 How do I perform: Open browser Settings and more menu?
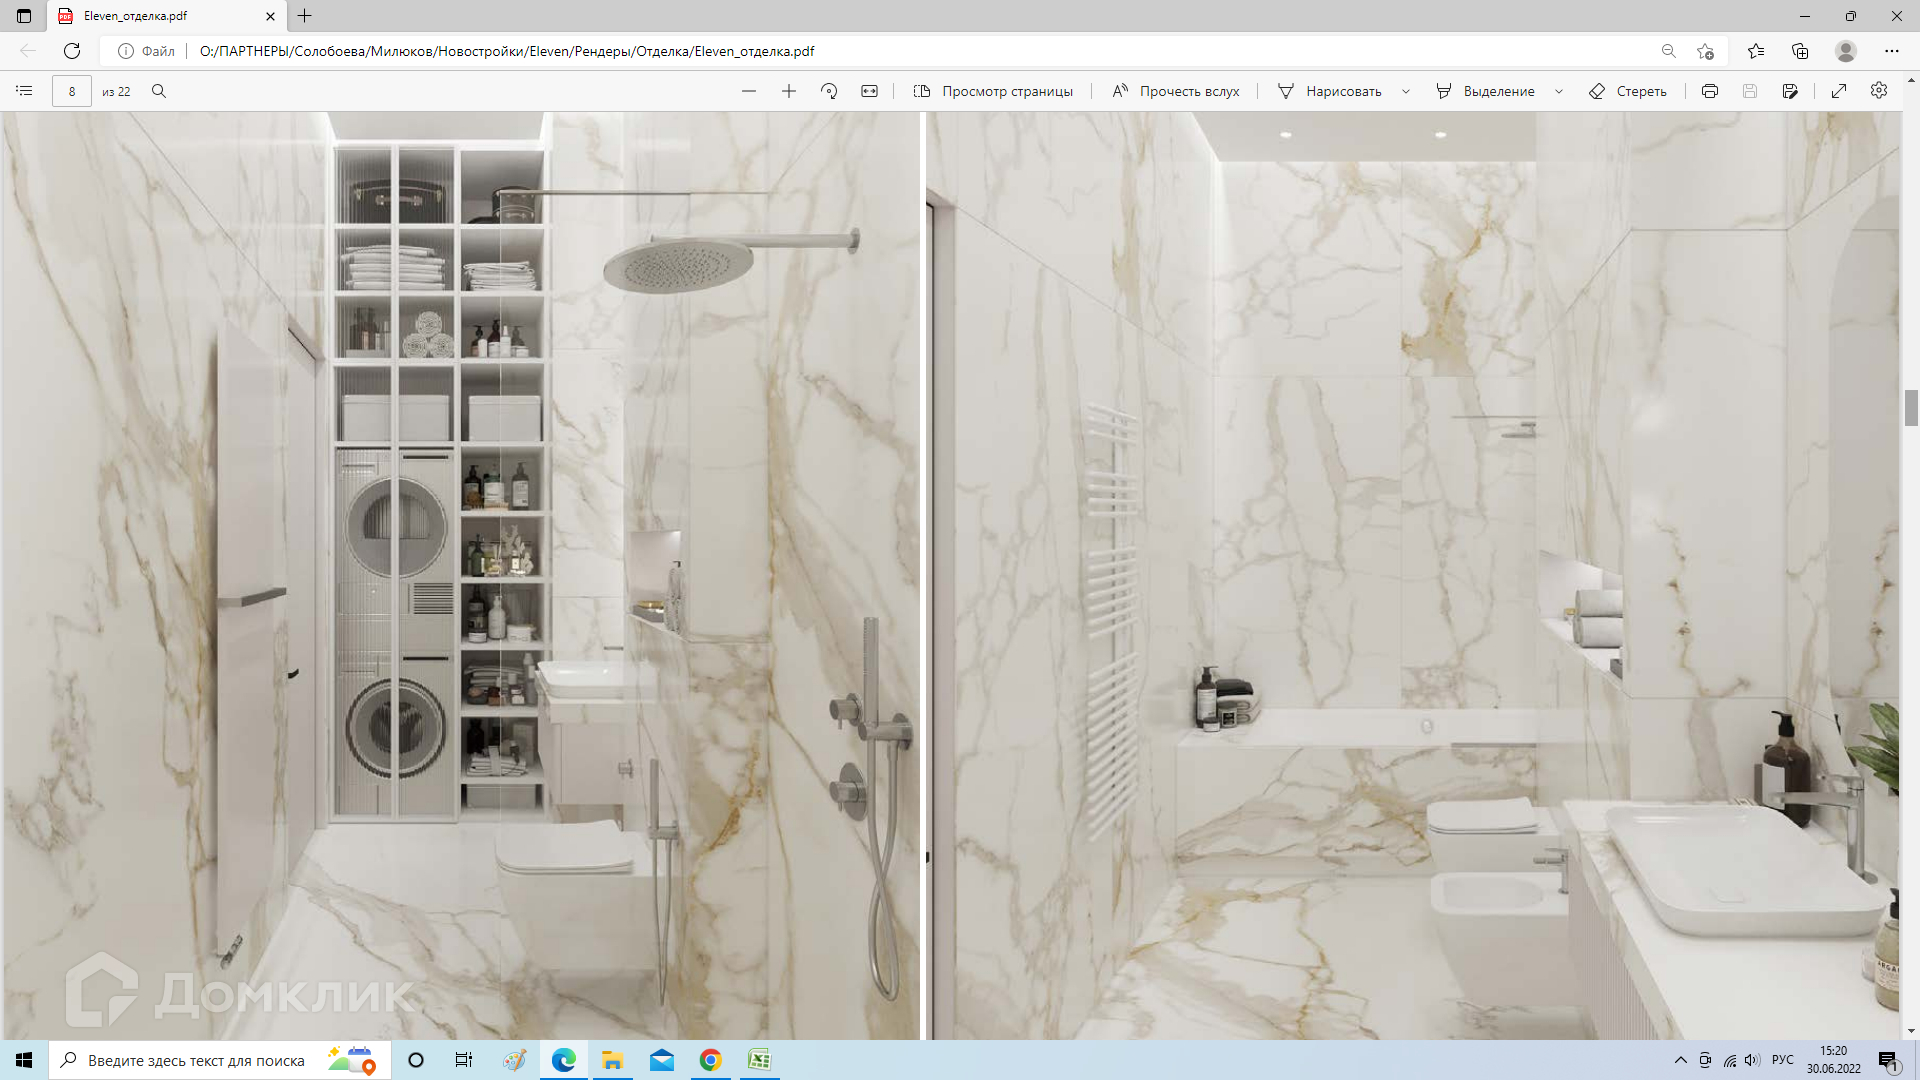pyautogui.click(x=1891, y=51)
